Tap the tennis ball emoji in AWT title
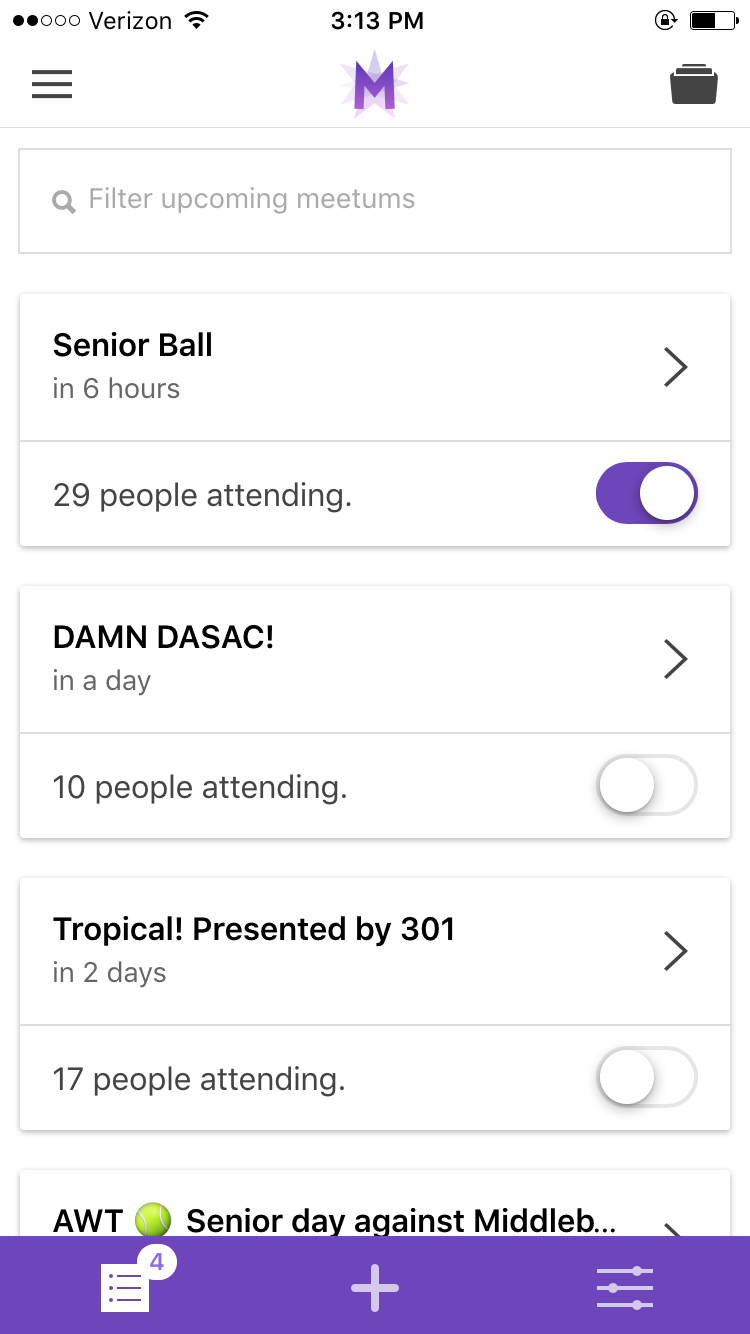 153,1221
